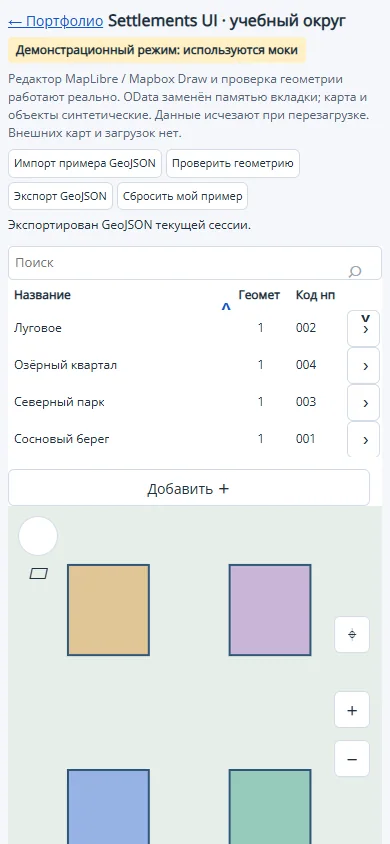Image resolution: width=390 pixels, height=844 pixels.
Task: Open the chevron for Луговое row
Action: click(364, 328)
